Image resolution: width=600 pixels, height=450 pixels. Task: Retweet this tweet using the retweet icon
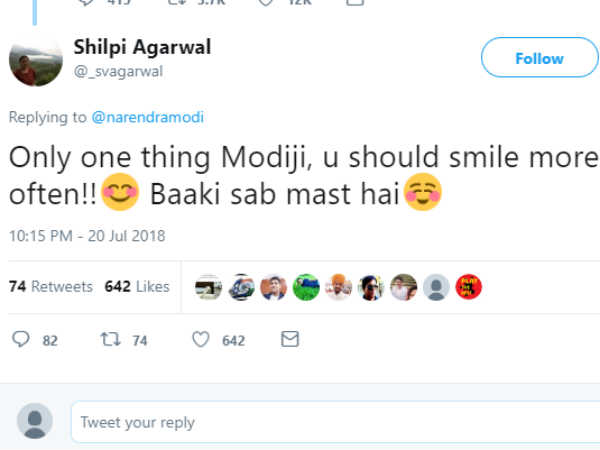[x=110, y=340]
